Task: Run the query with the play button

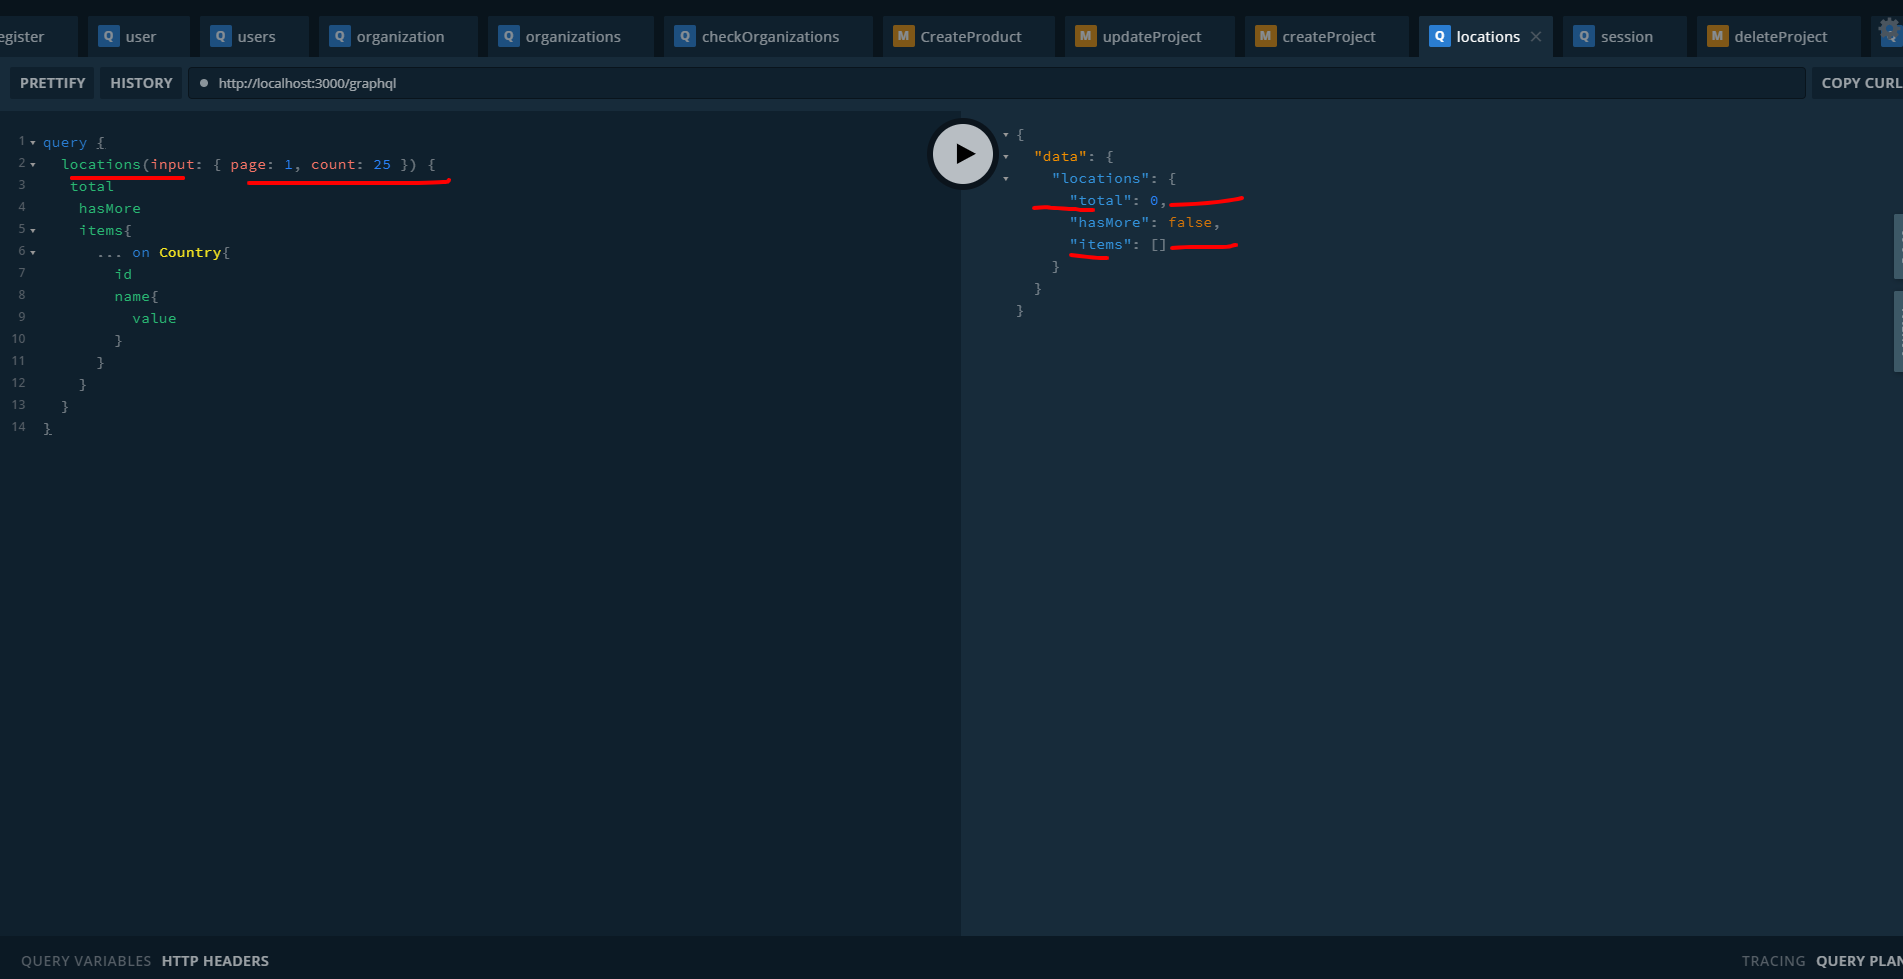Action: [x=962, y=153]
